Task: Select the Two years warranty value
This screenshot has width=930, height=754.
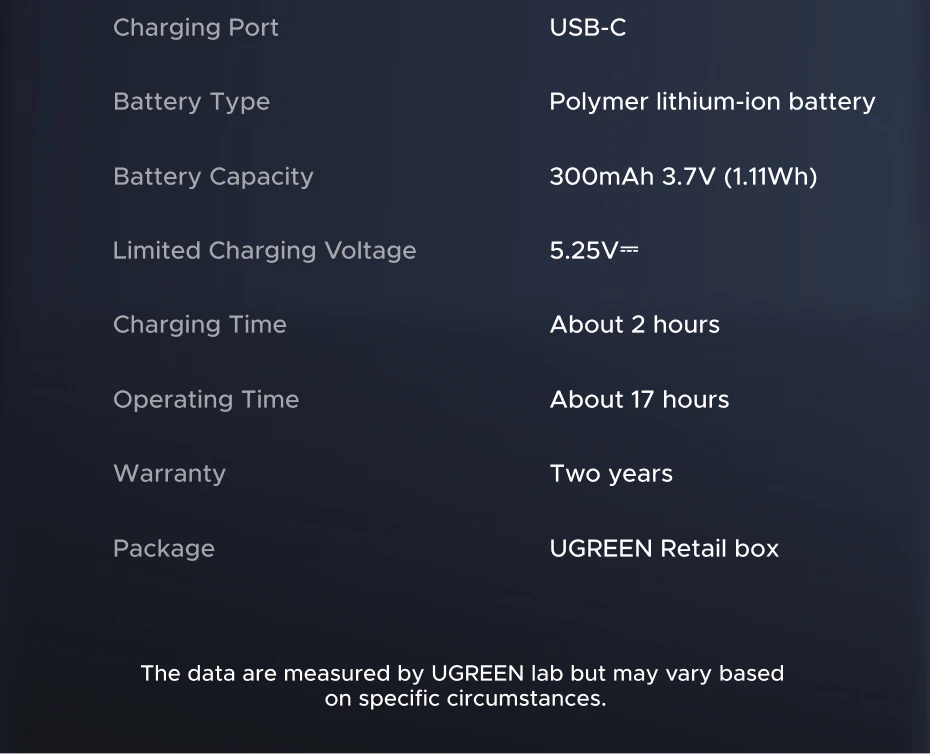Action: pyautogui.click(x=611, y=474)
